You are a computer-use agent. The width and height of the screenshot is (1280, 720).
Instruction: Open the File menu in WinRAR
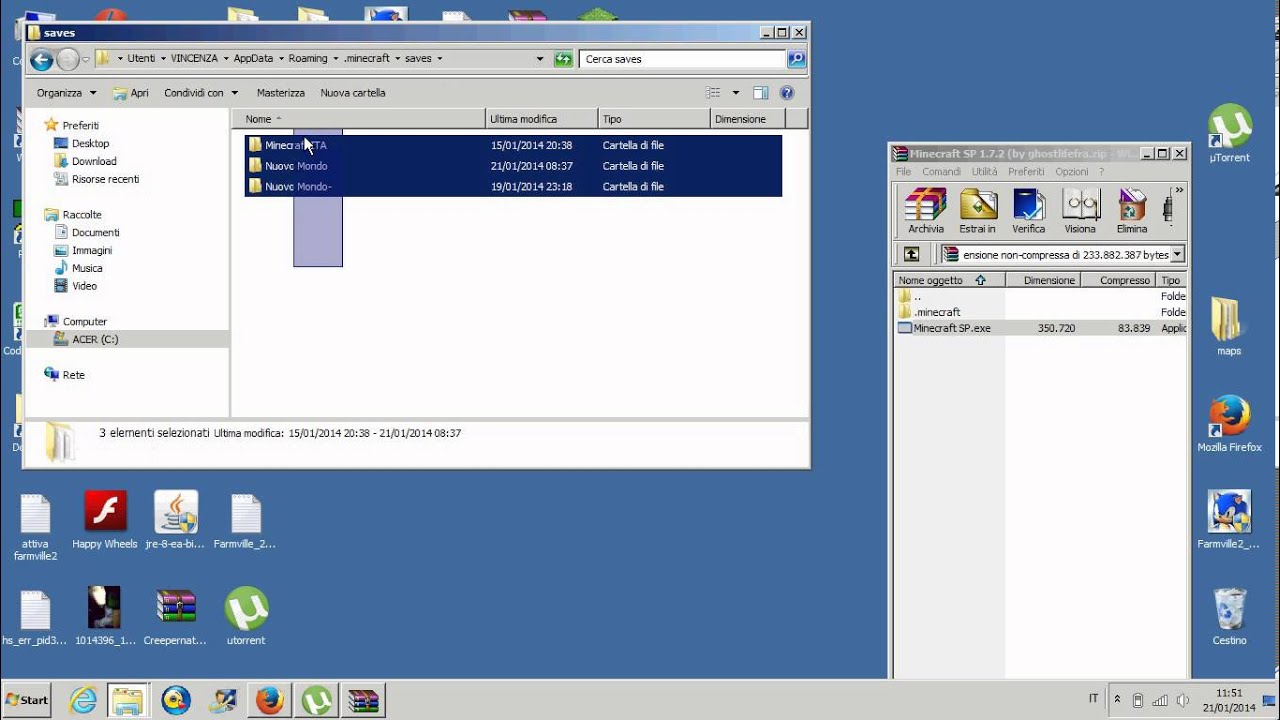click(903, 172)
